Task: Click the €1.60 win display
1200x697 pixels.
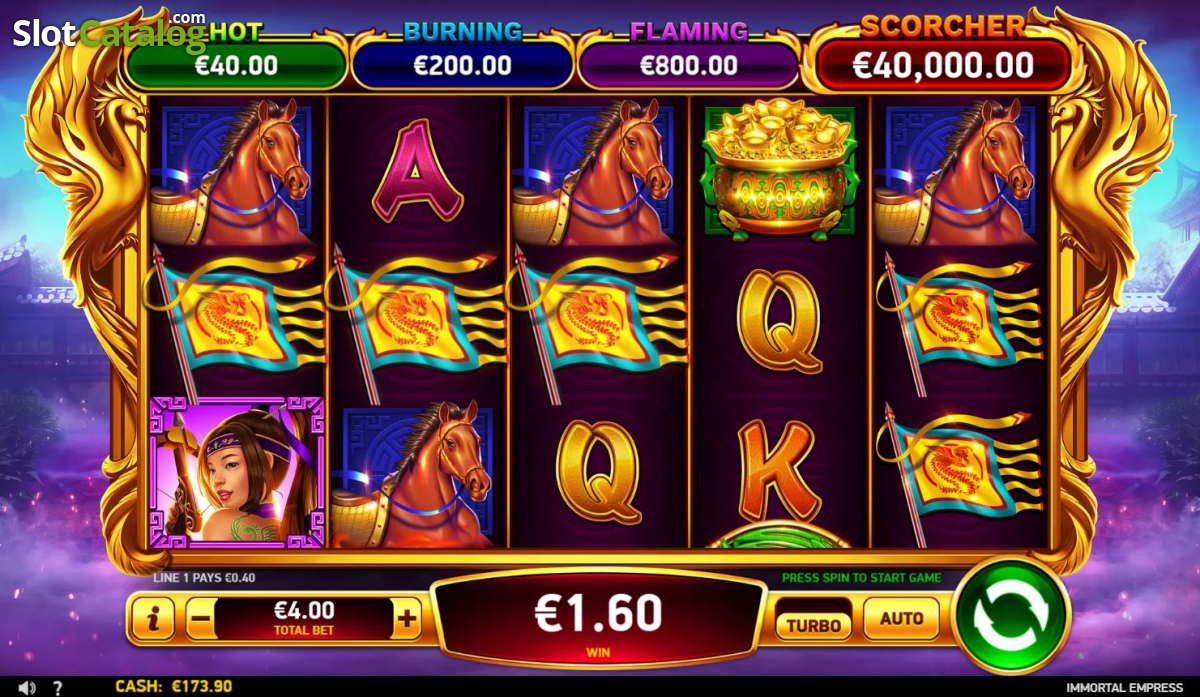Action: click(x=598, y=619)
